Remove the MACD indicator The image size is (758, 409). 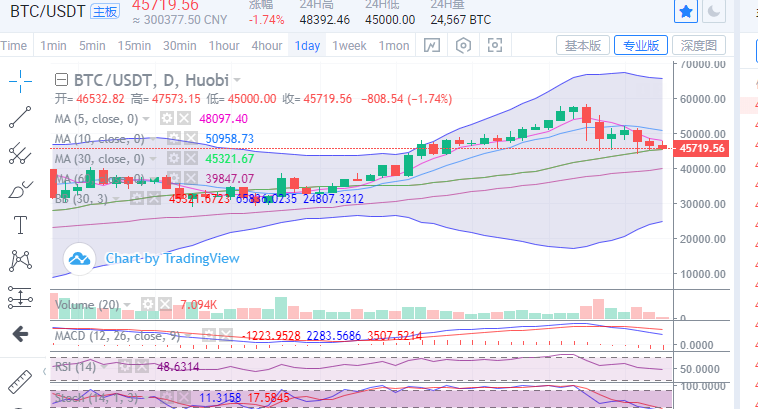click(226, 335)
